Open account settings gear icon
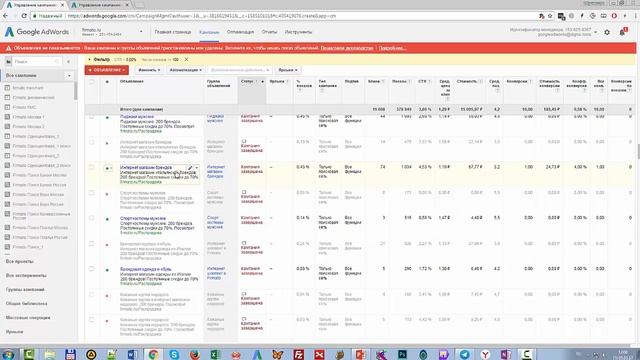 pyautogui.click(x=607, y=32)
